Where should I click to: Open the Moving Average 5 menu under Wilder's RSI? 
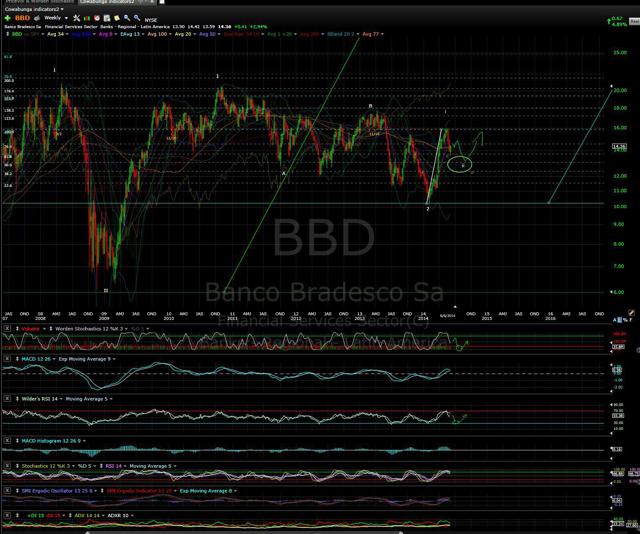89,399
